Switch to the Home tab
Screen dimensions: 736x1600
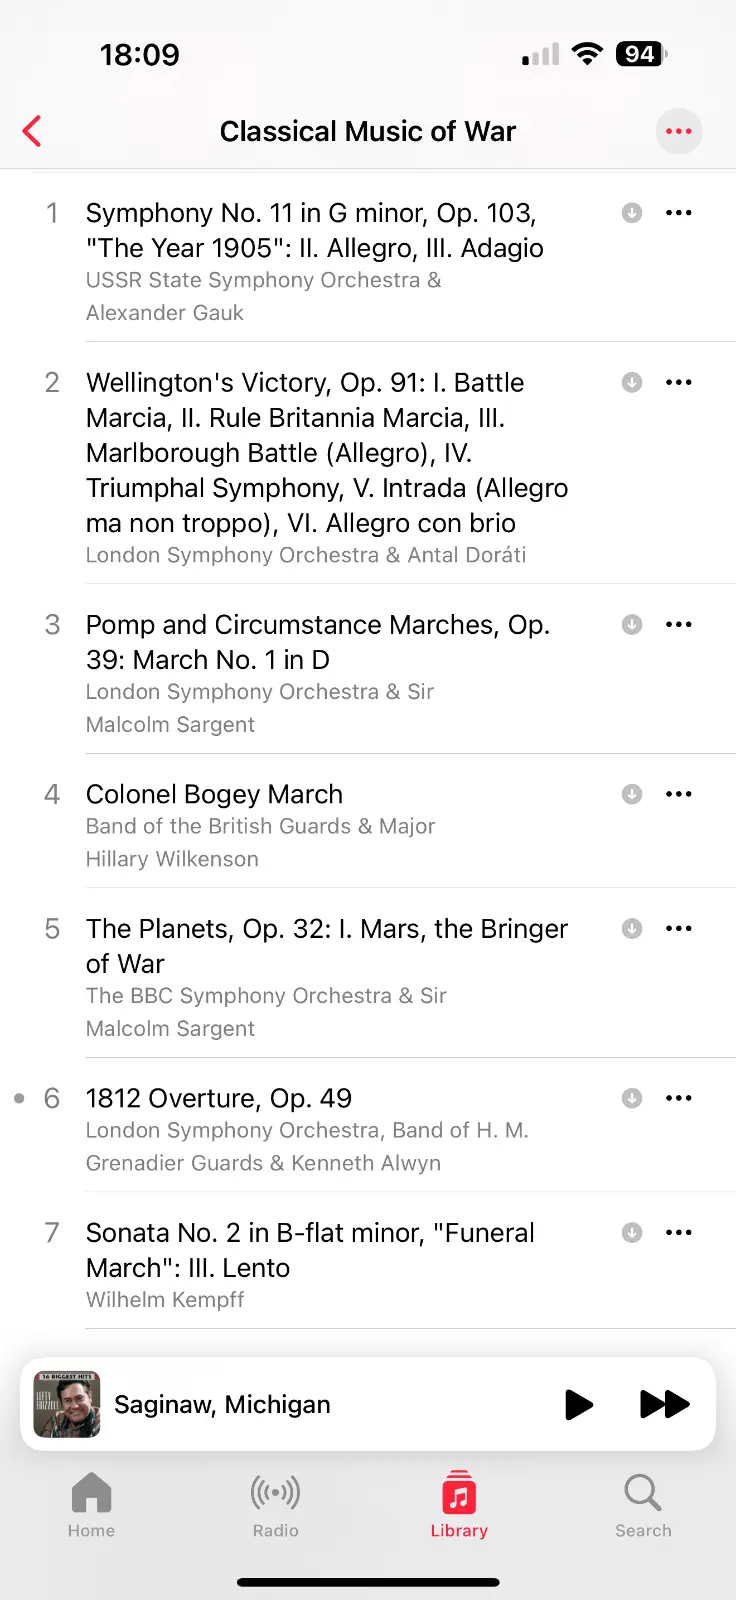pos(91,1505)
